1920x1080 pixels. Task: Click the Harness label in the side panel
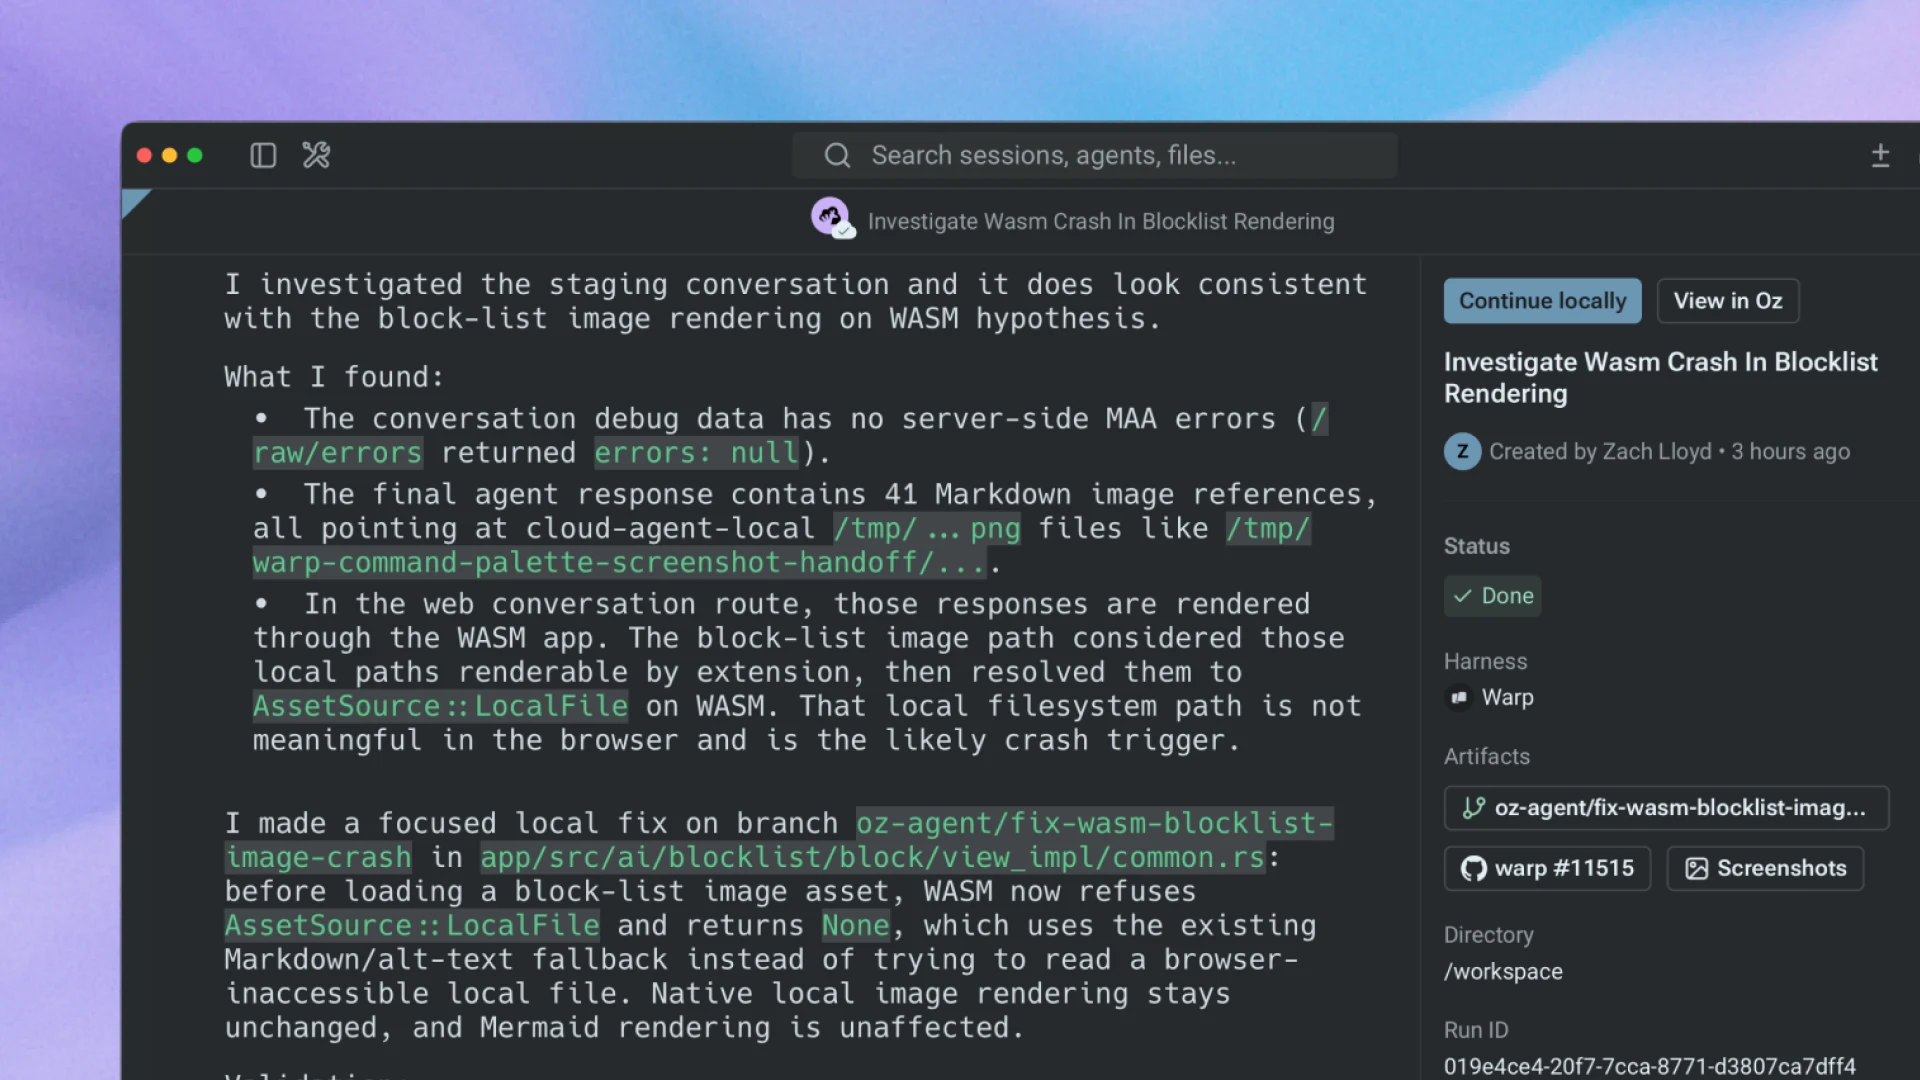point(1485,661)
